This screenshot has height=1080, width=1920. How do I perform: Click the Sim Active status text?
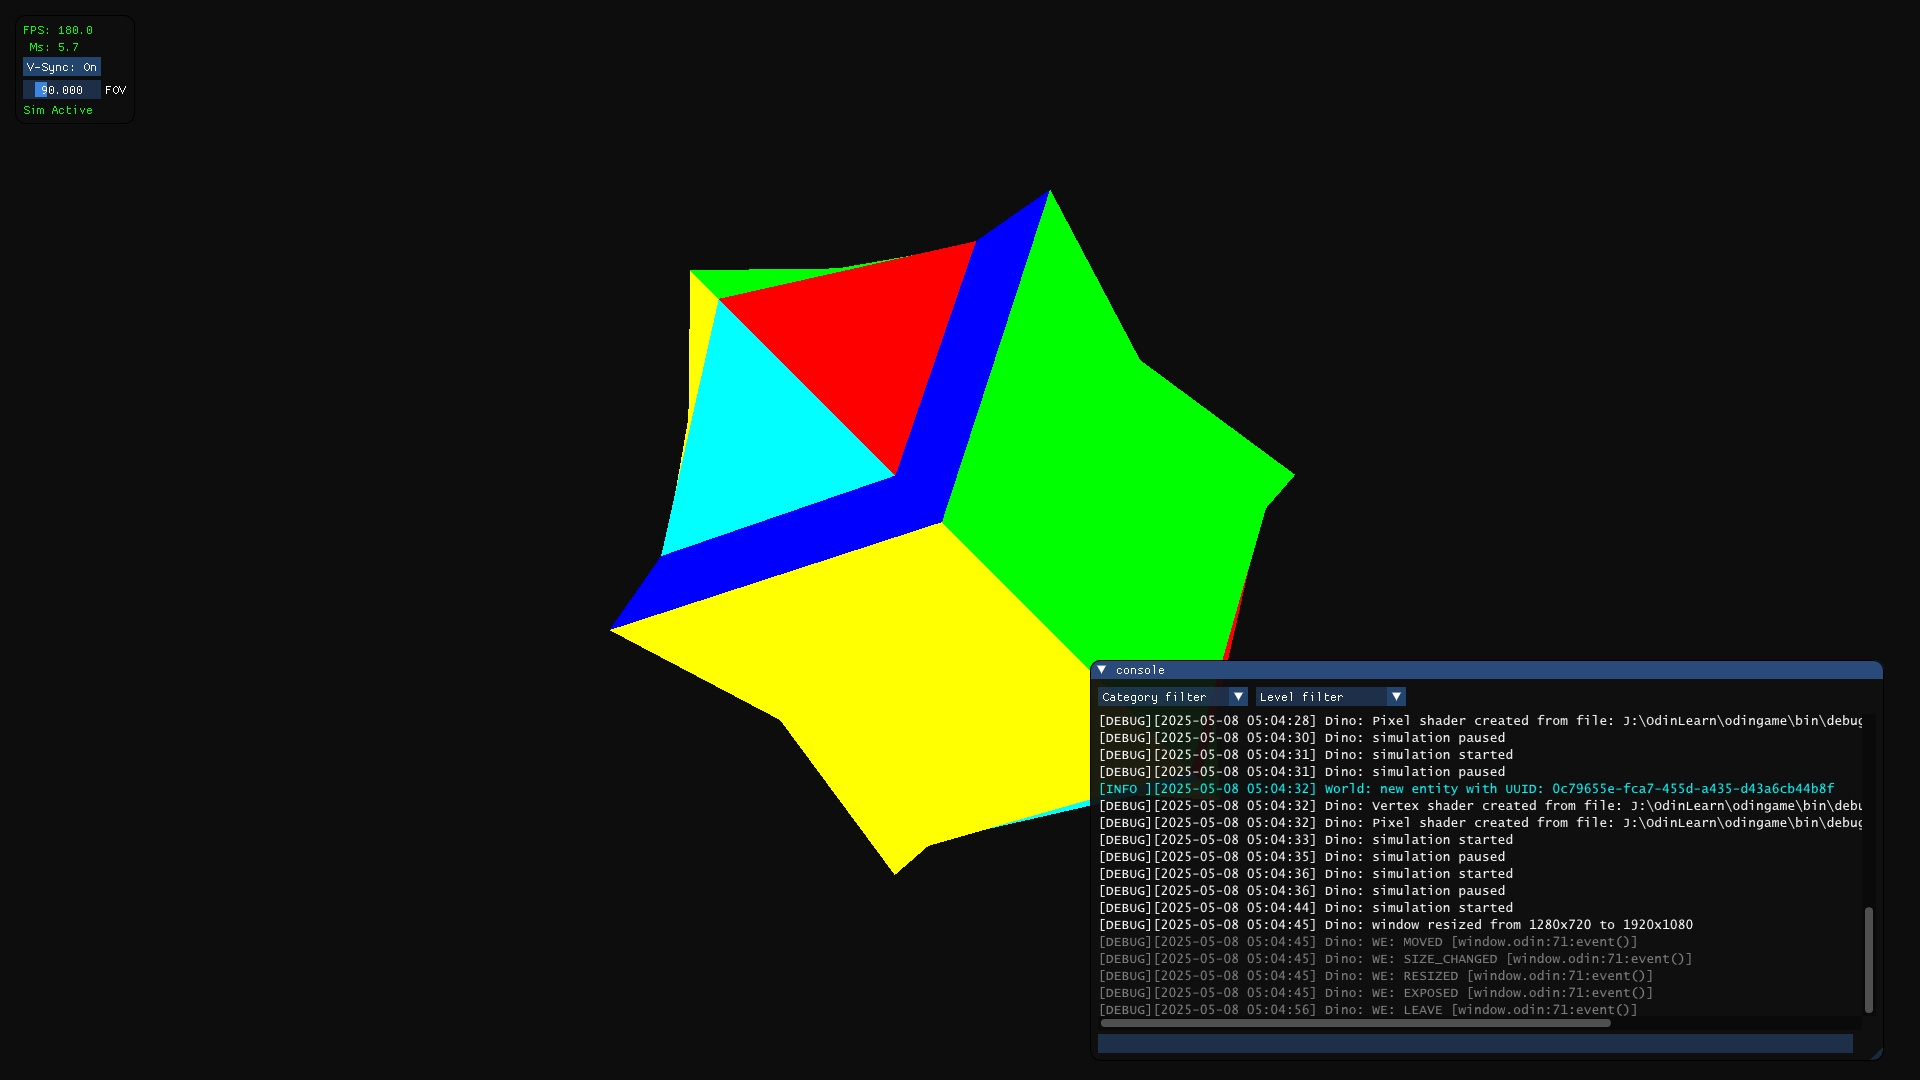pyautogui.click(x=58, y=110)
